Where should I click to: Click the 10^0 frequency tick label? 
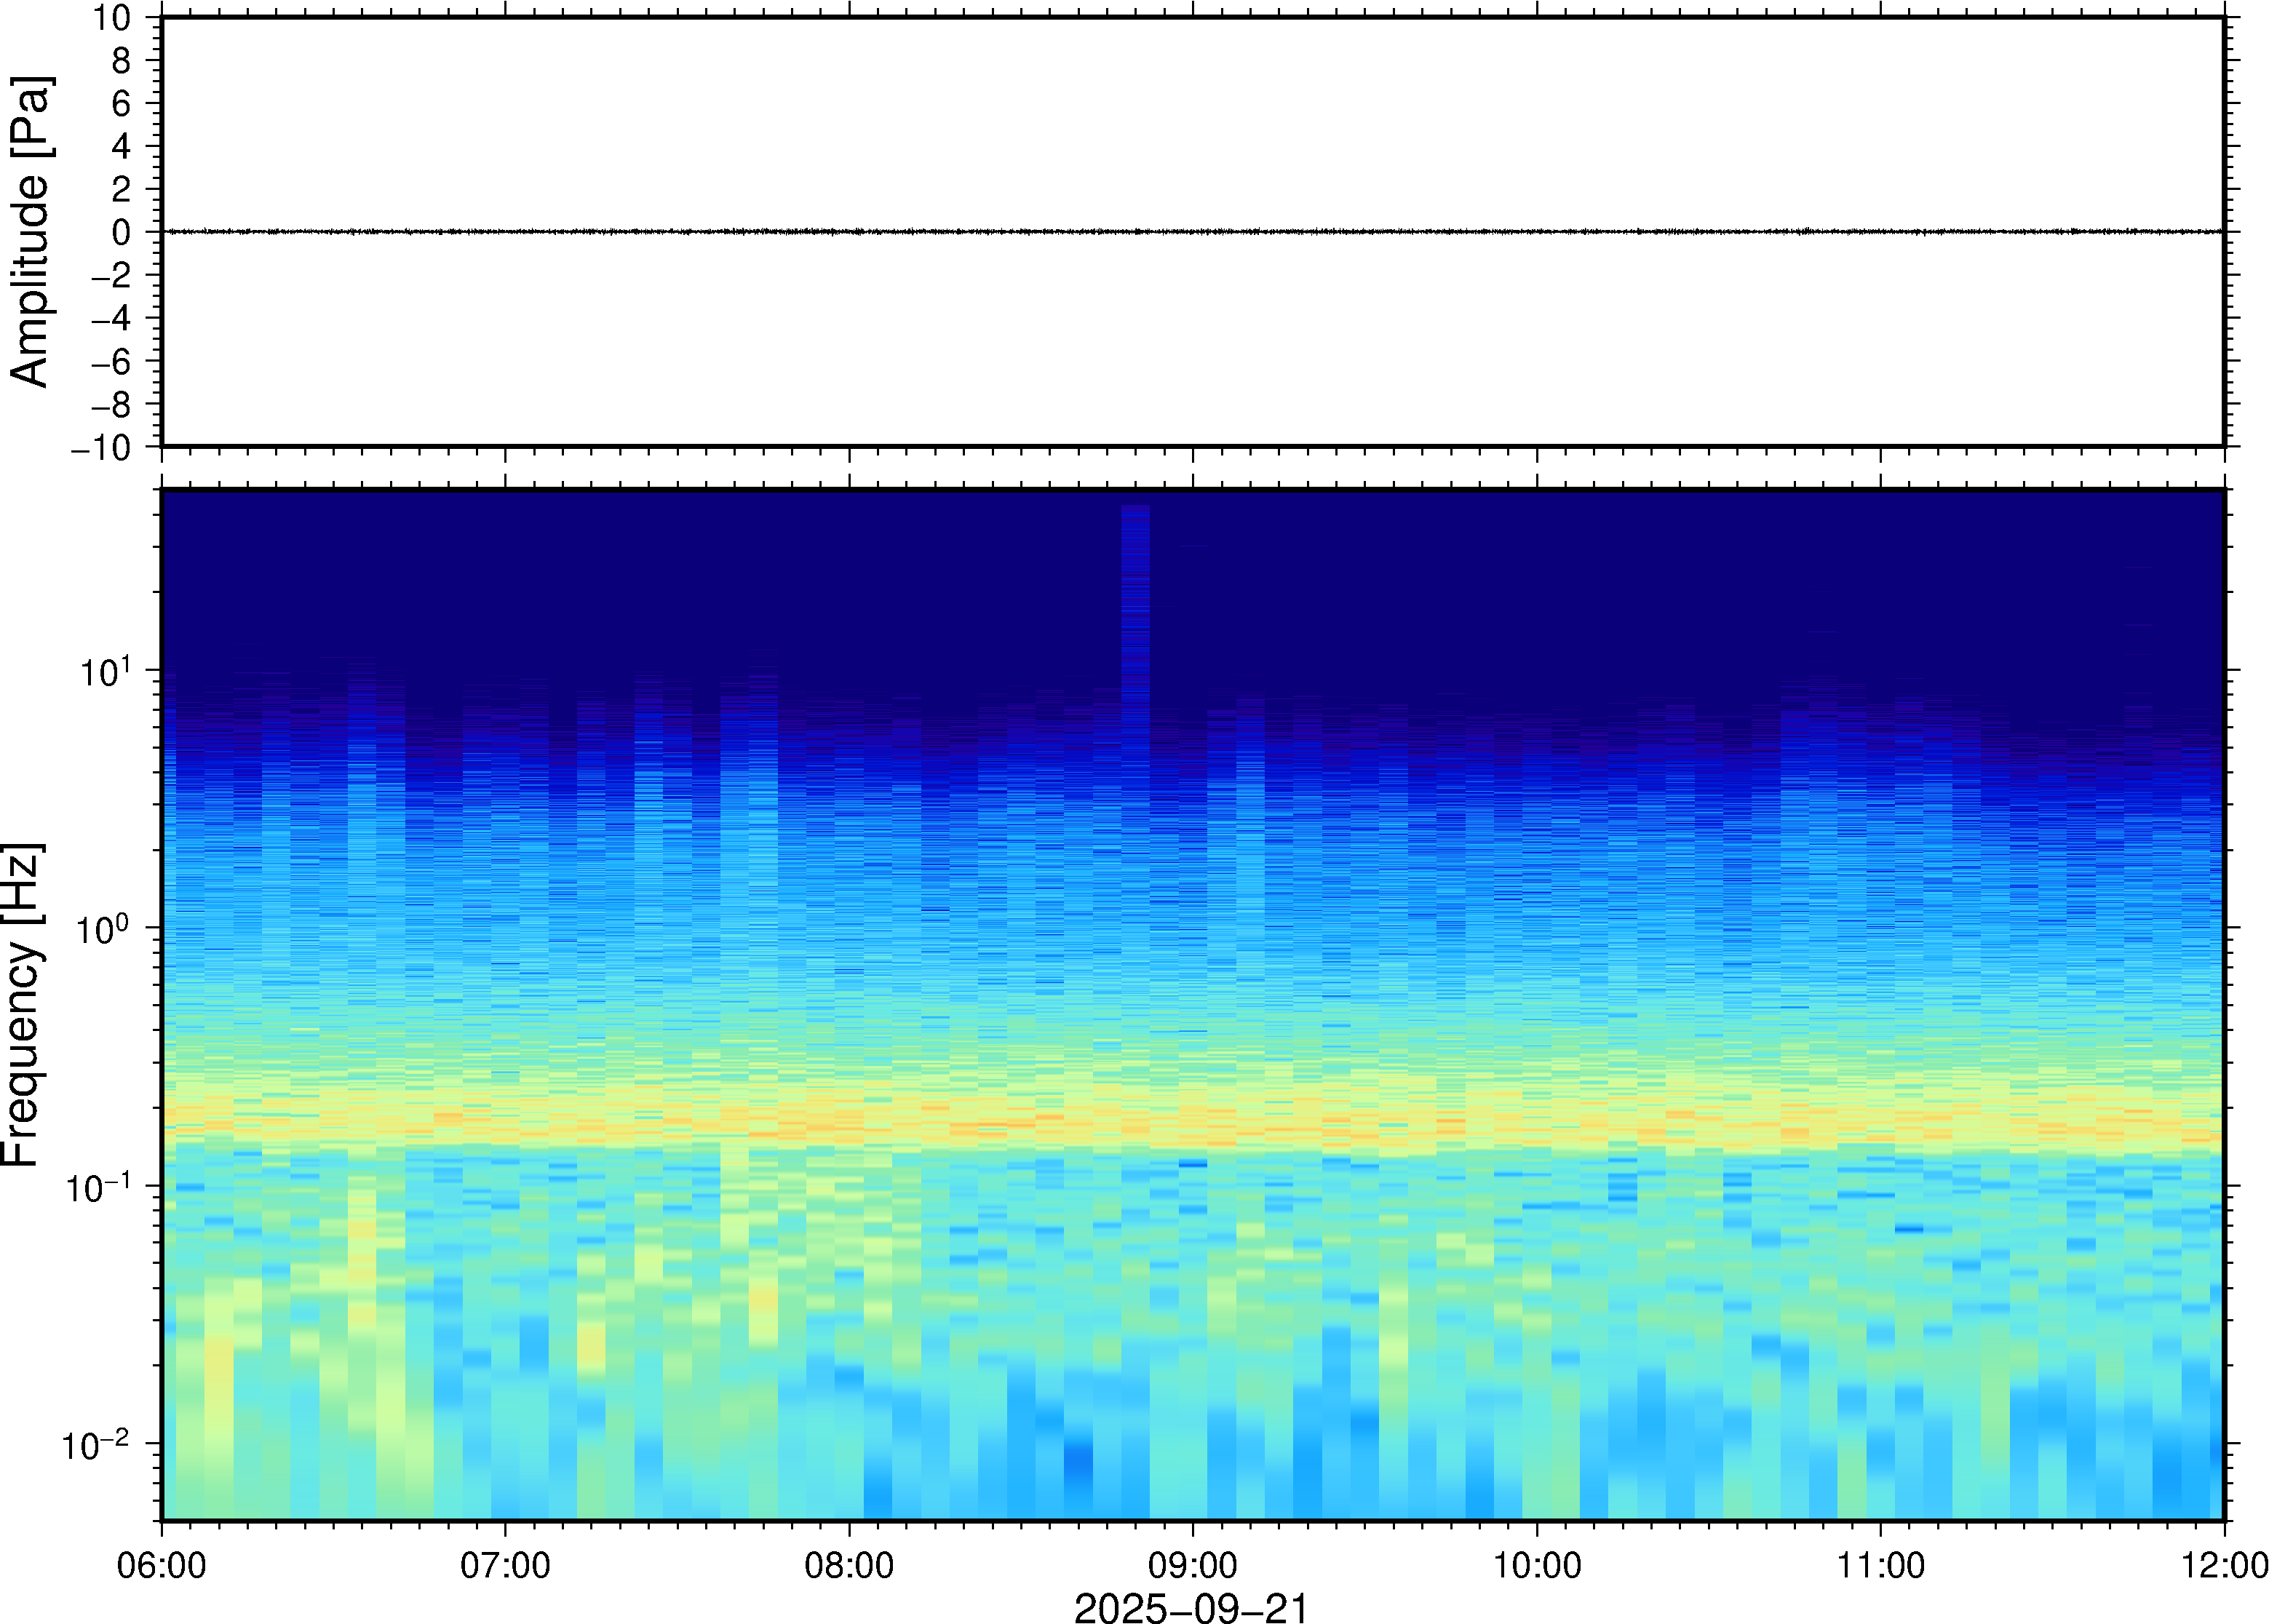[x=103, y=929]
